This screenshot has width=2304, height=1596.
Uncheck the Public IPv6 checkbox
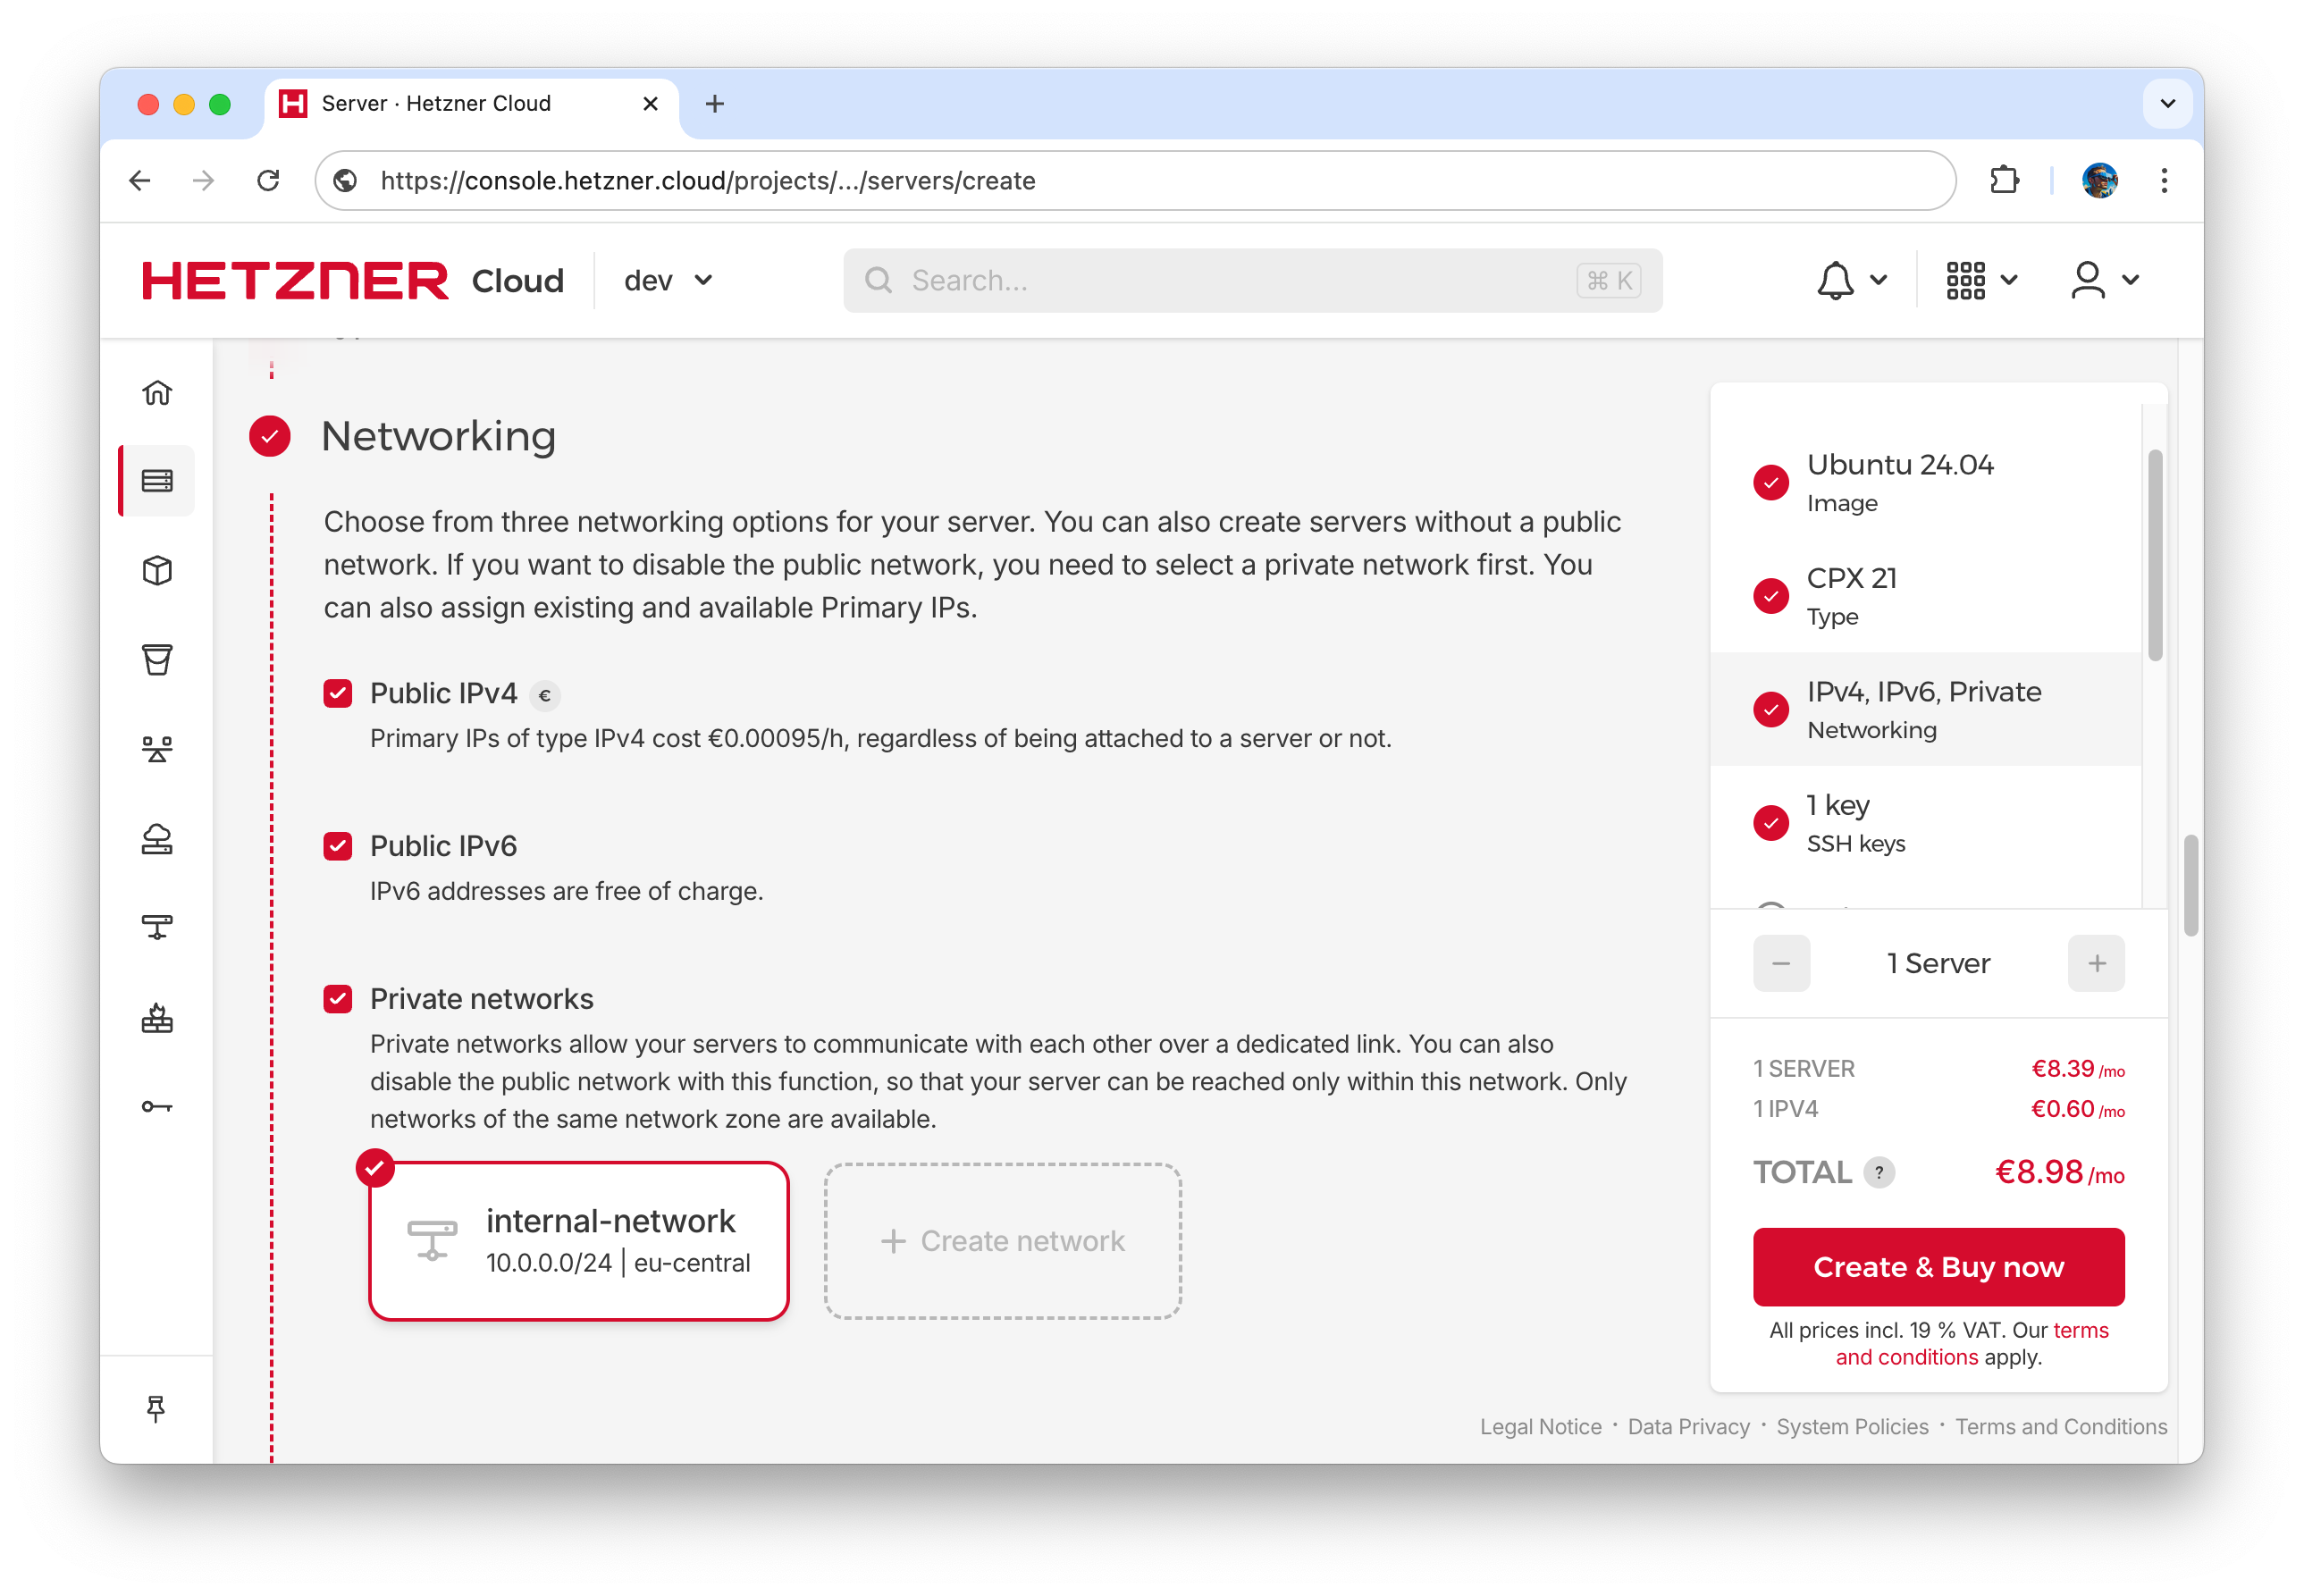click(x=338, y=846)
